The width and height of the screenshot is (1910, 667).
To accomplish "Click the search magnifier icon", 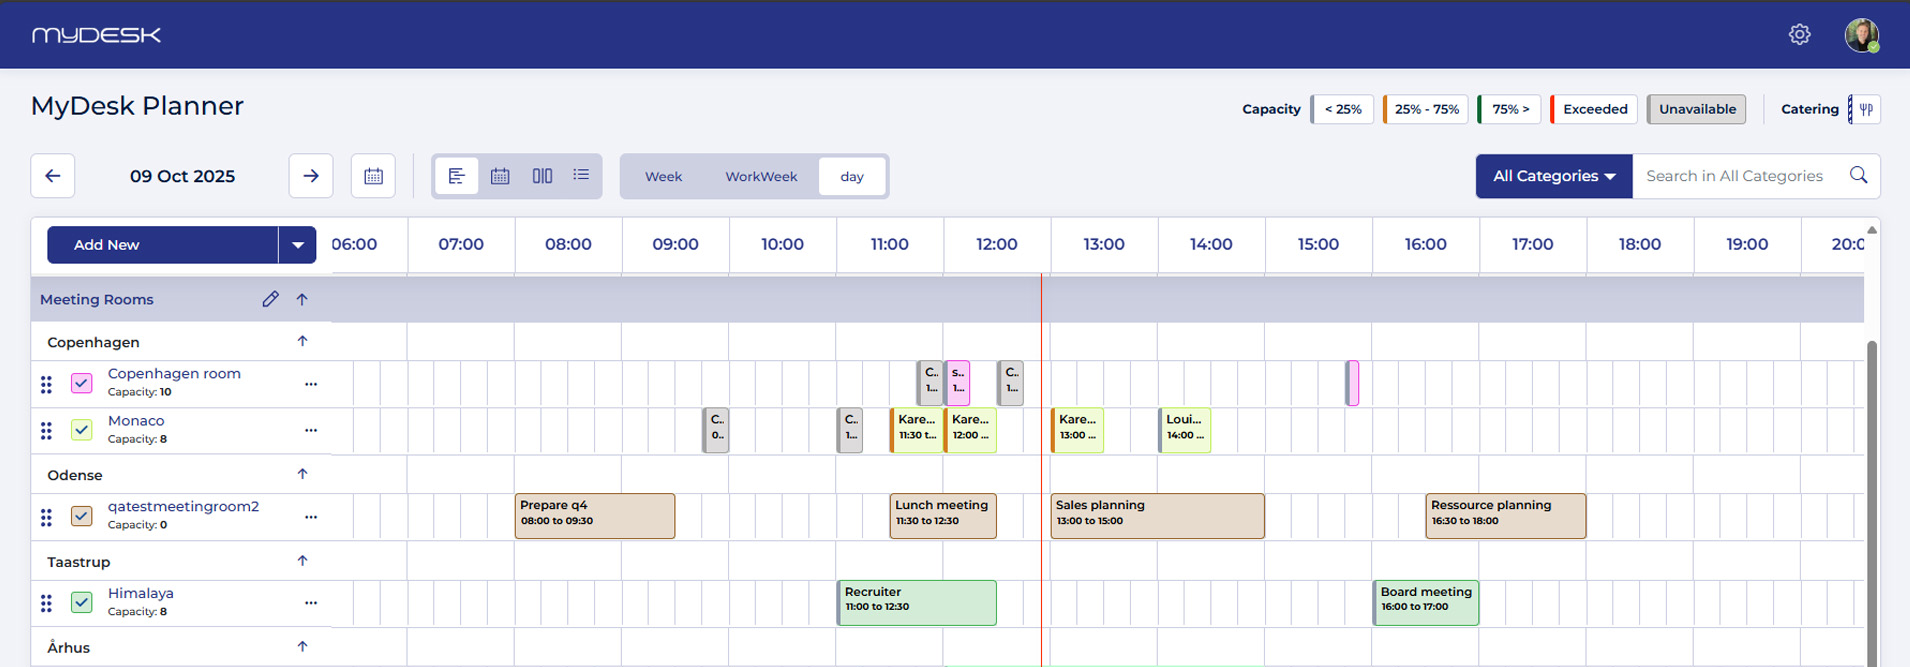I will tap(1858, 175).
